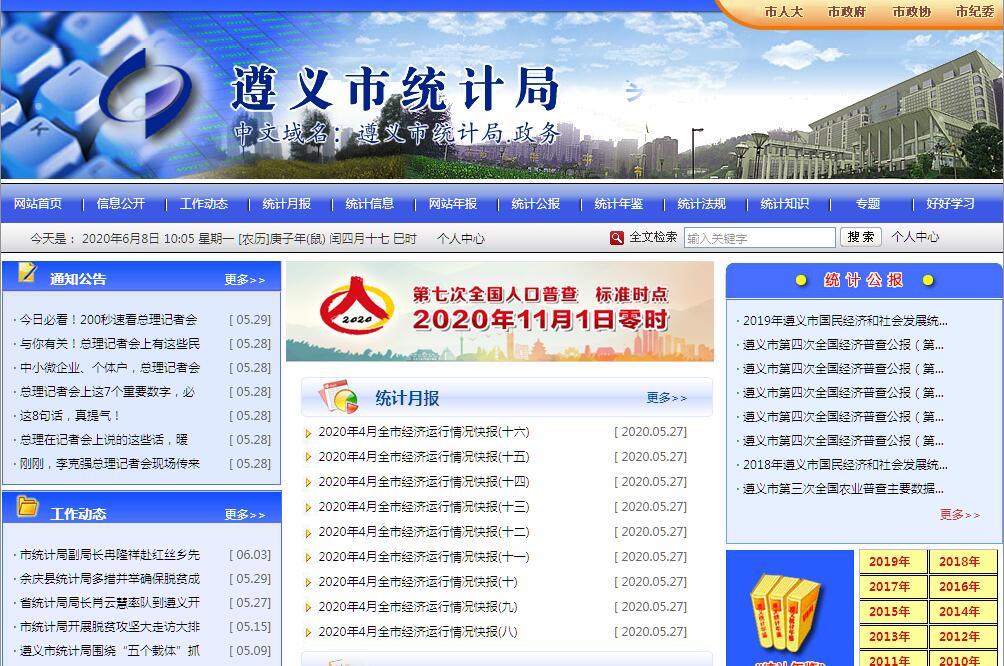Open the 统计年鉴 navigation menu item

pos(619,204)
